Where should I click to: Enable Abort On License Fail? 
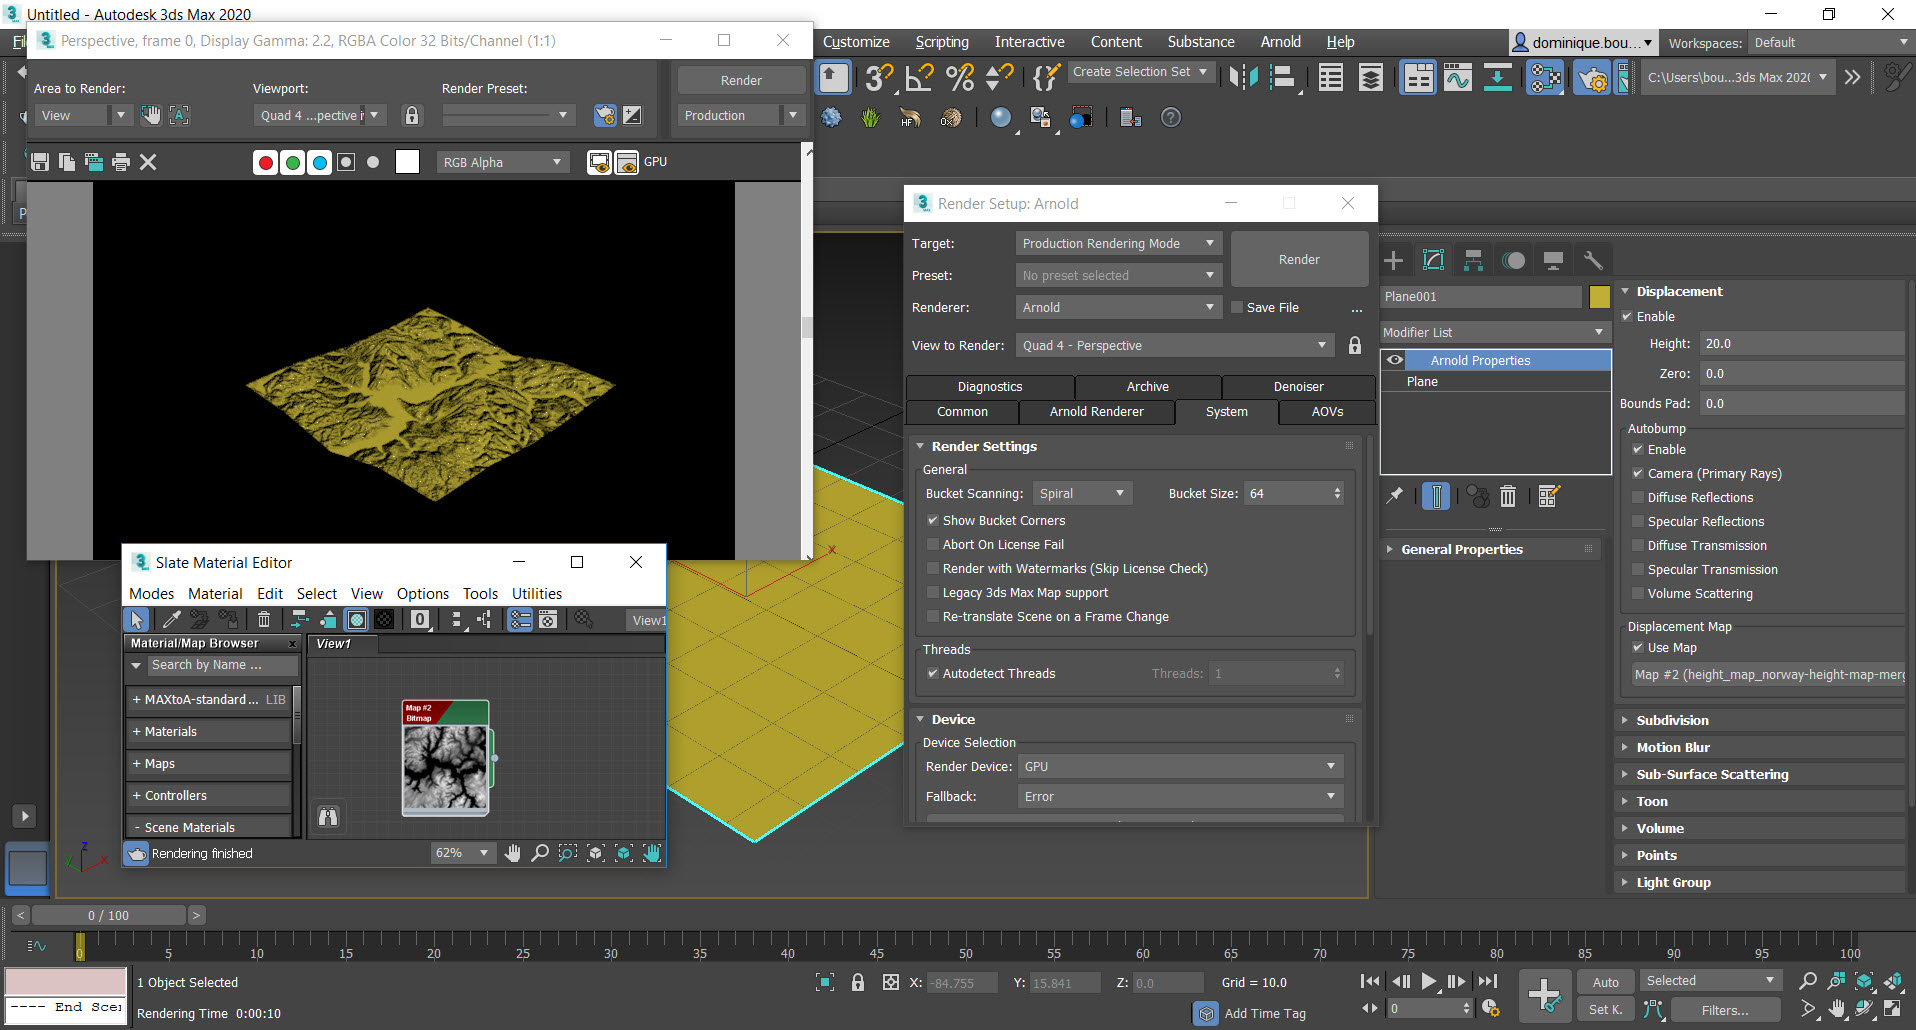tap(934, 544)
